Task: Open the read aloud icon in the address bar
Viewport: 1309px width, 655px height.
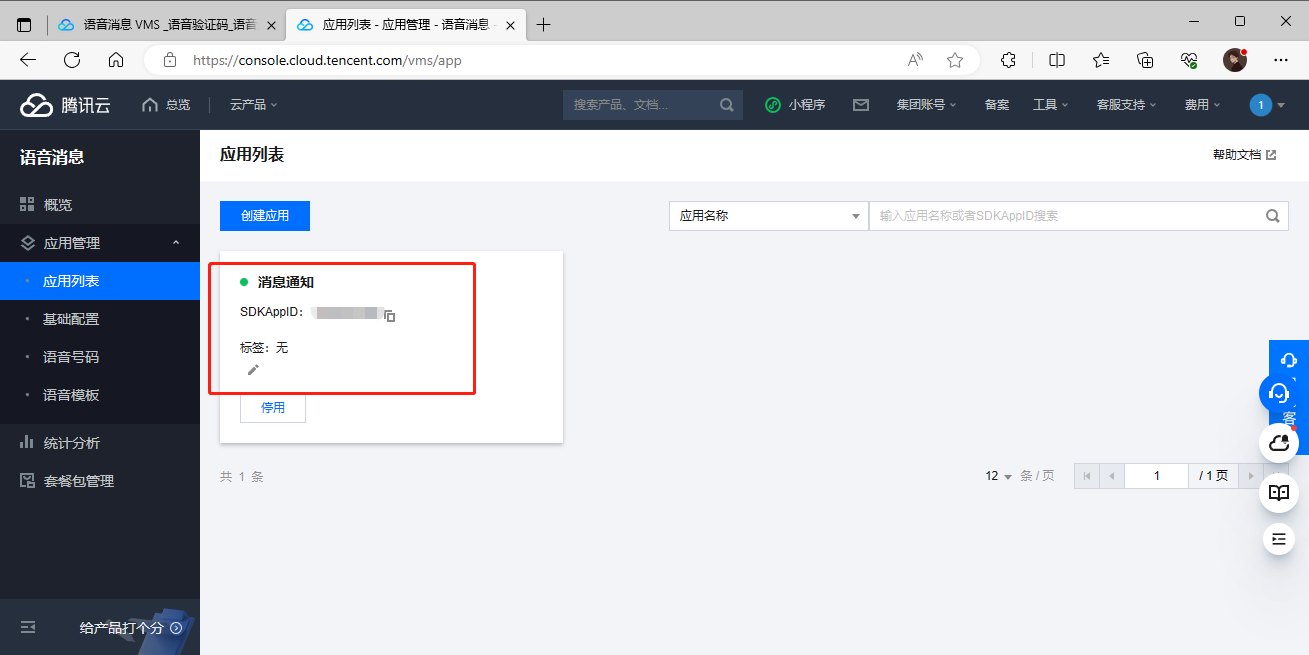Action: click(915, 60)
